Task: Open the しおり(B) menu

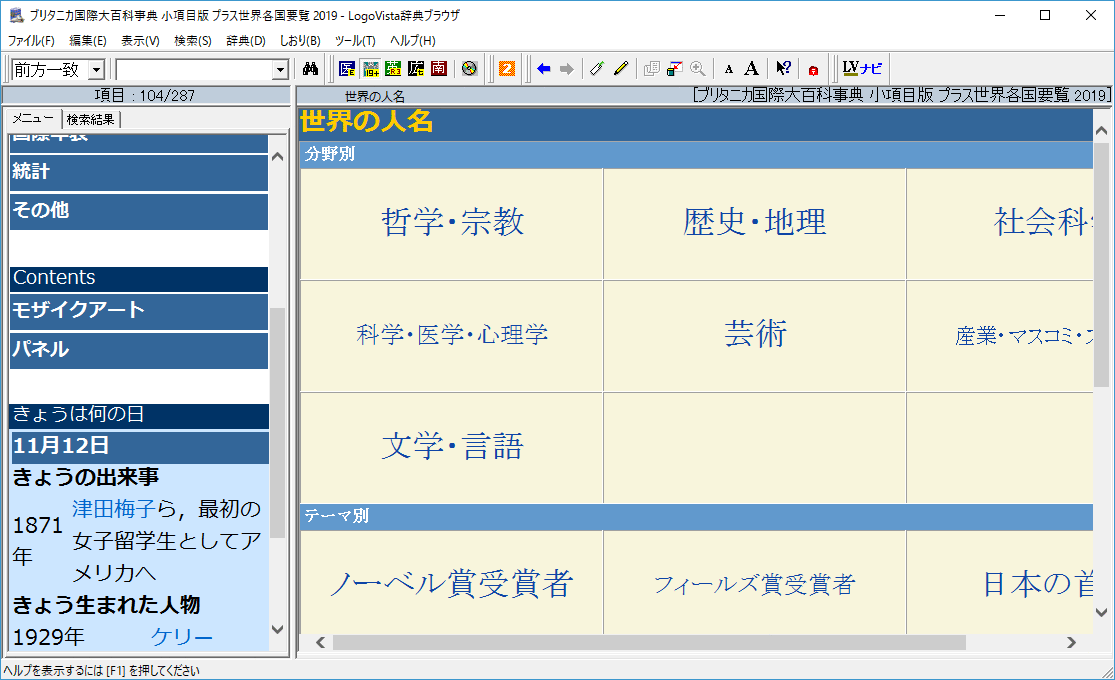Action: coord(300,41)
